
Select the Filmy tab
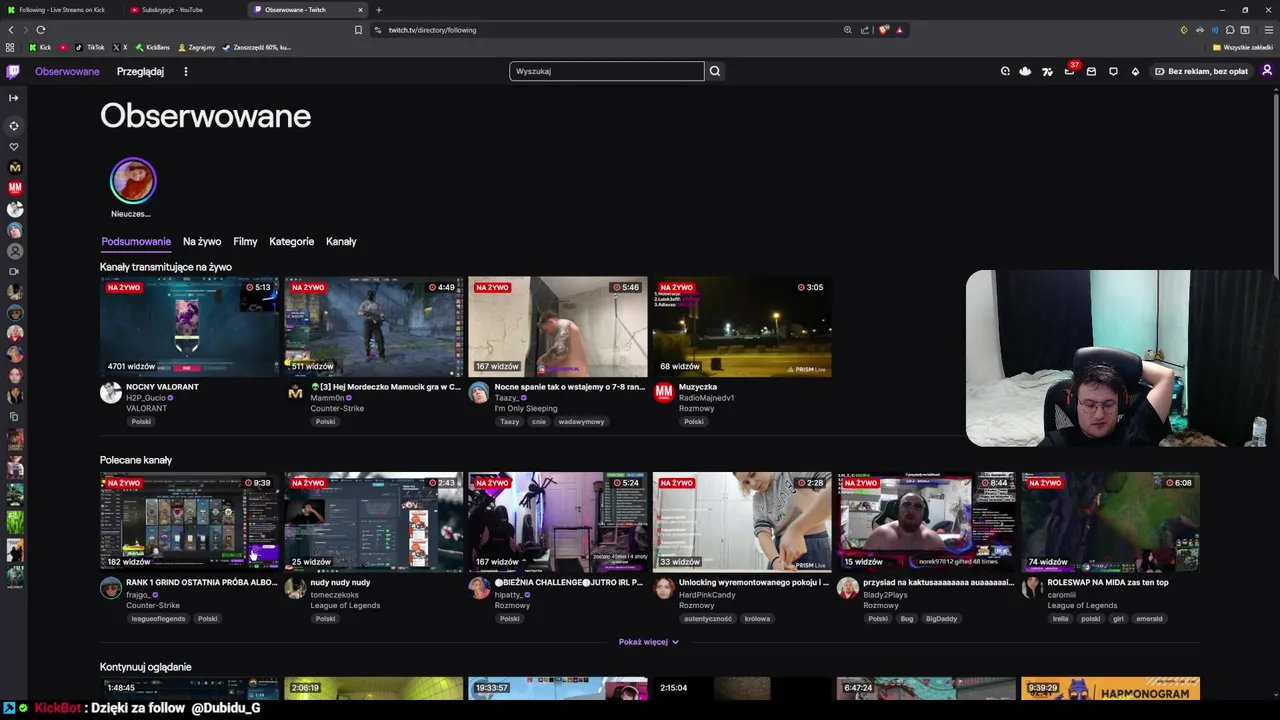tap(245, 241)
